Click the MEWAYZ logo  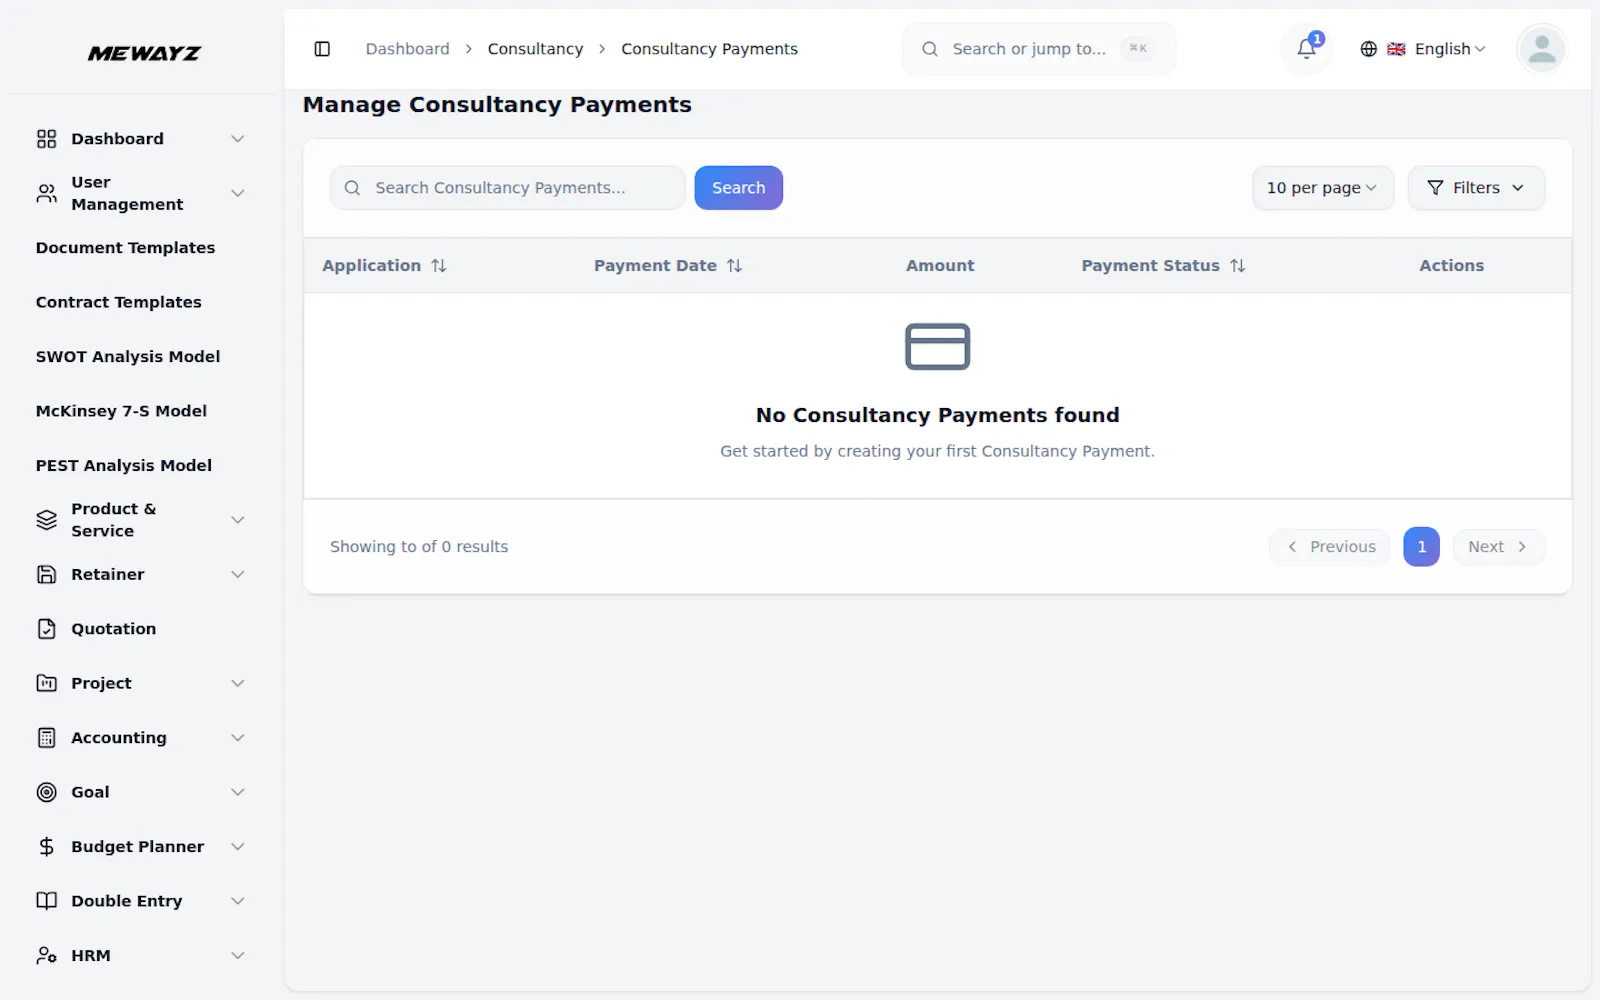[x=144, y=53]
